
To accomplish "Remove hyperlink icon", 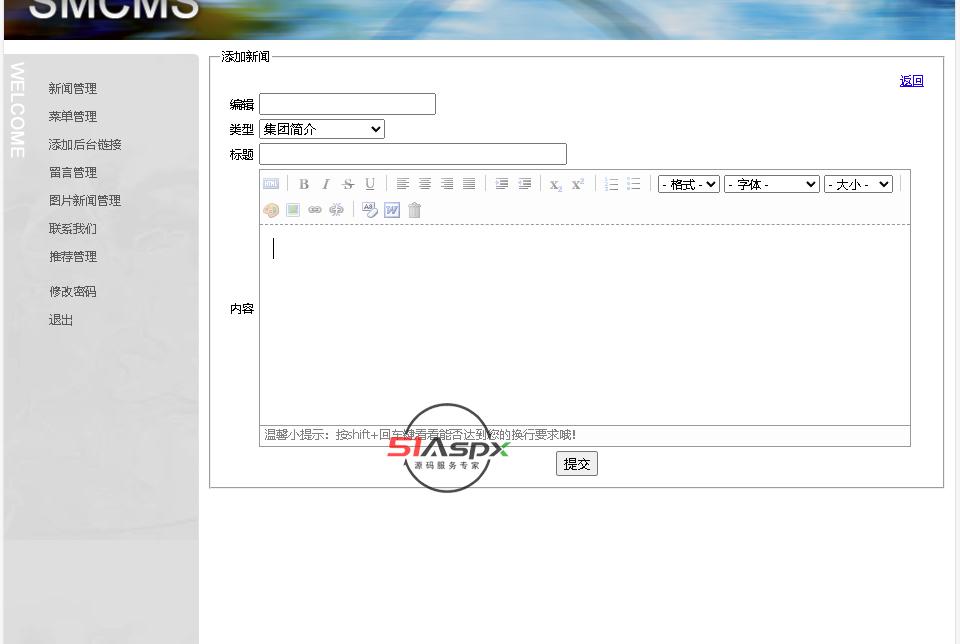I will 336,210.
